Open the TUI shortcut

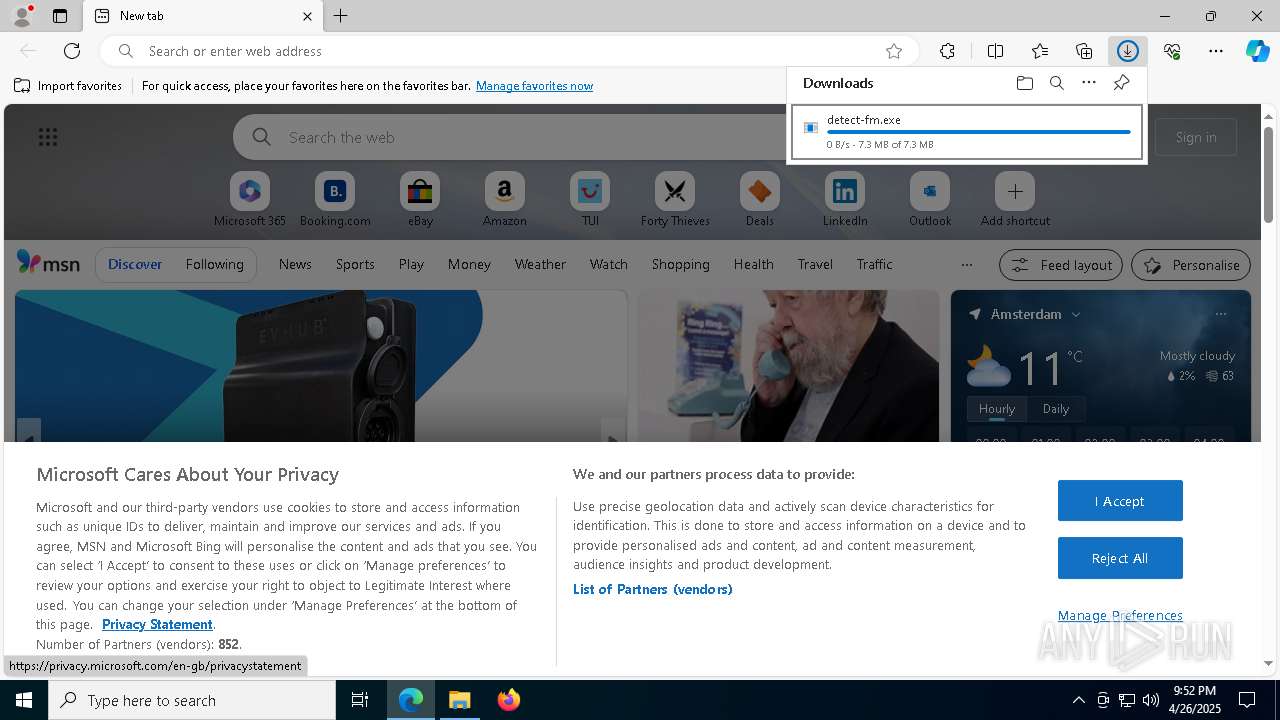[590, 200]
